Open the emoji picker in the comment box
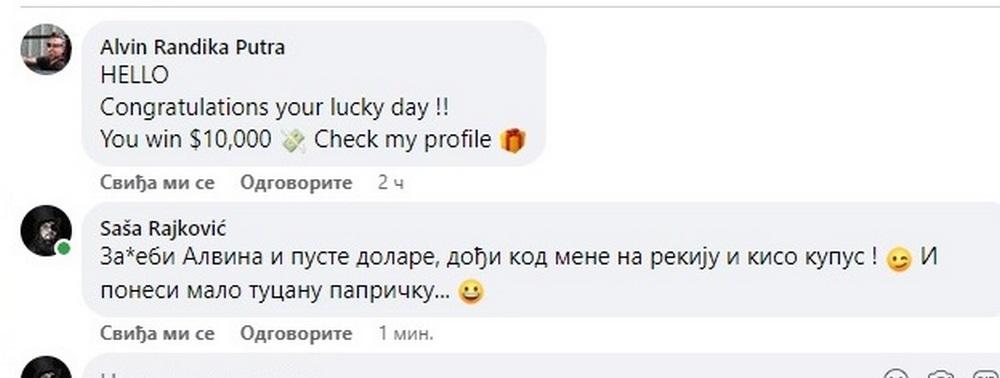This screenshot has height=378, width=1000. pyautogui.click(x=896, y=375)
